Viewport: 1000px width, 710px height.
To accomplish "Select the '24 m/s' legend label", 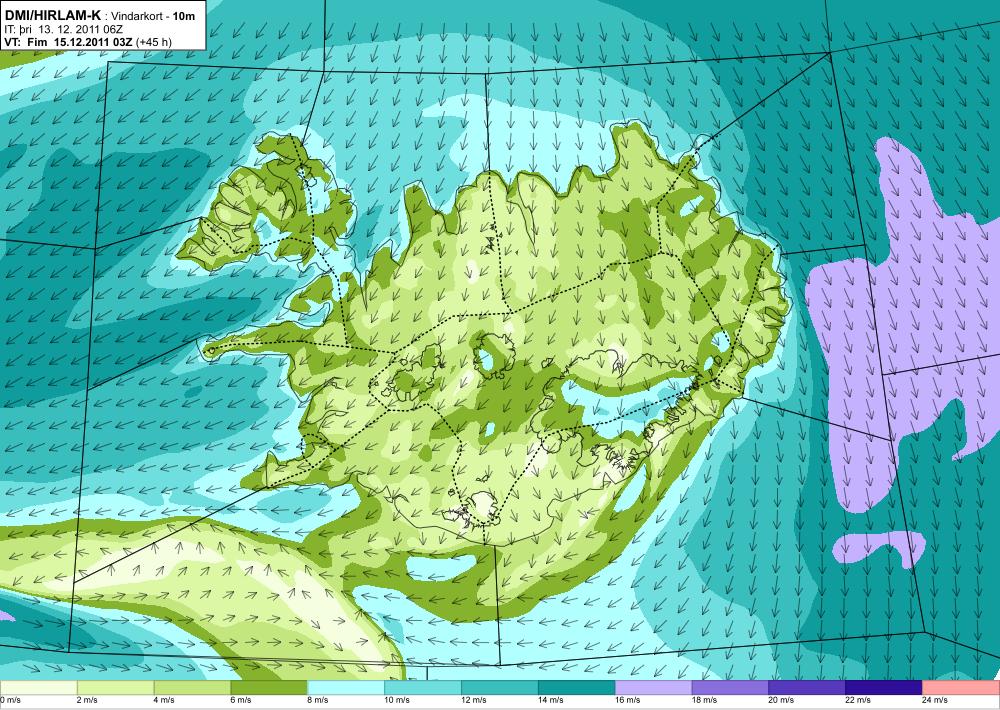I will [x=936, y=700].
